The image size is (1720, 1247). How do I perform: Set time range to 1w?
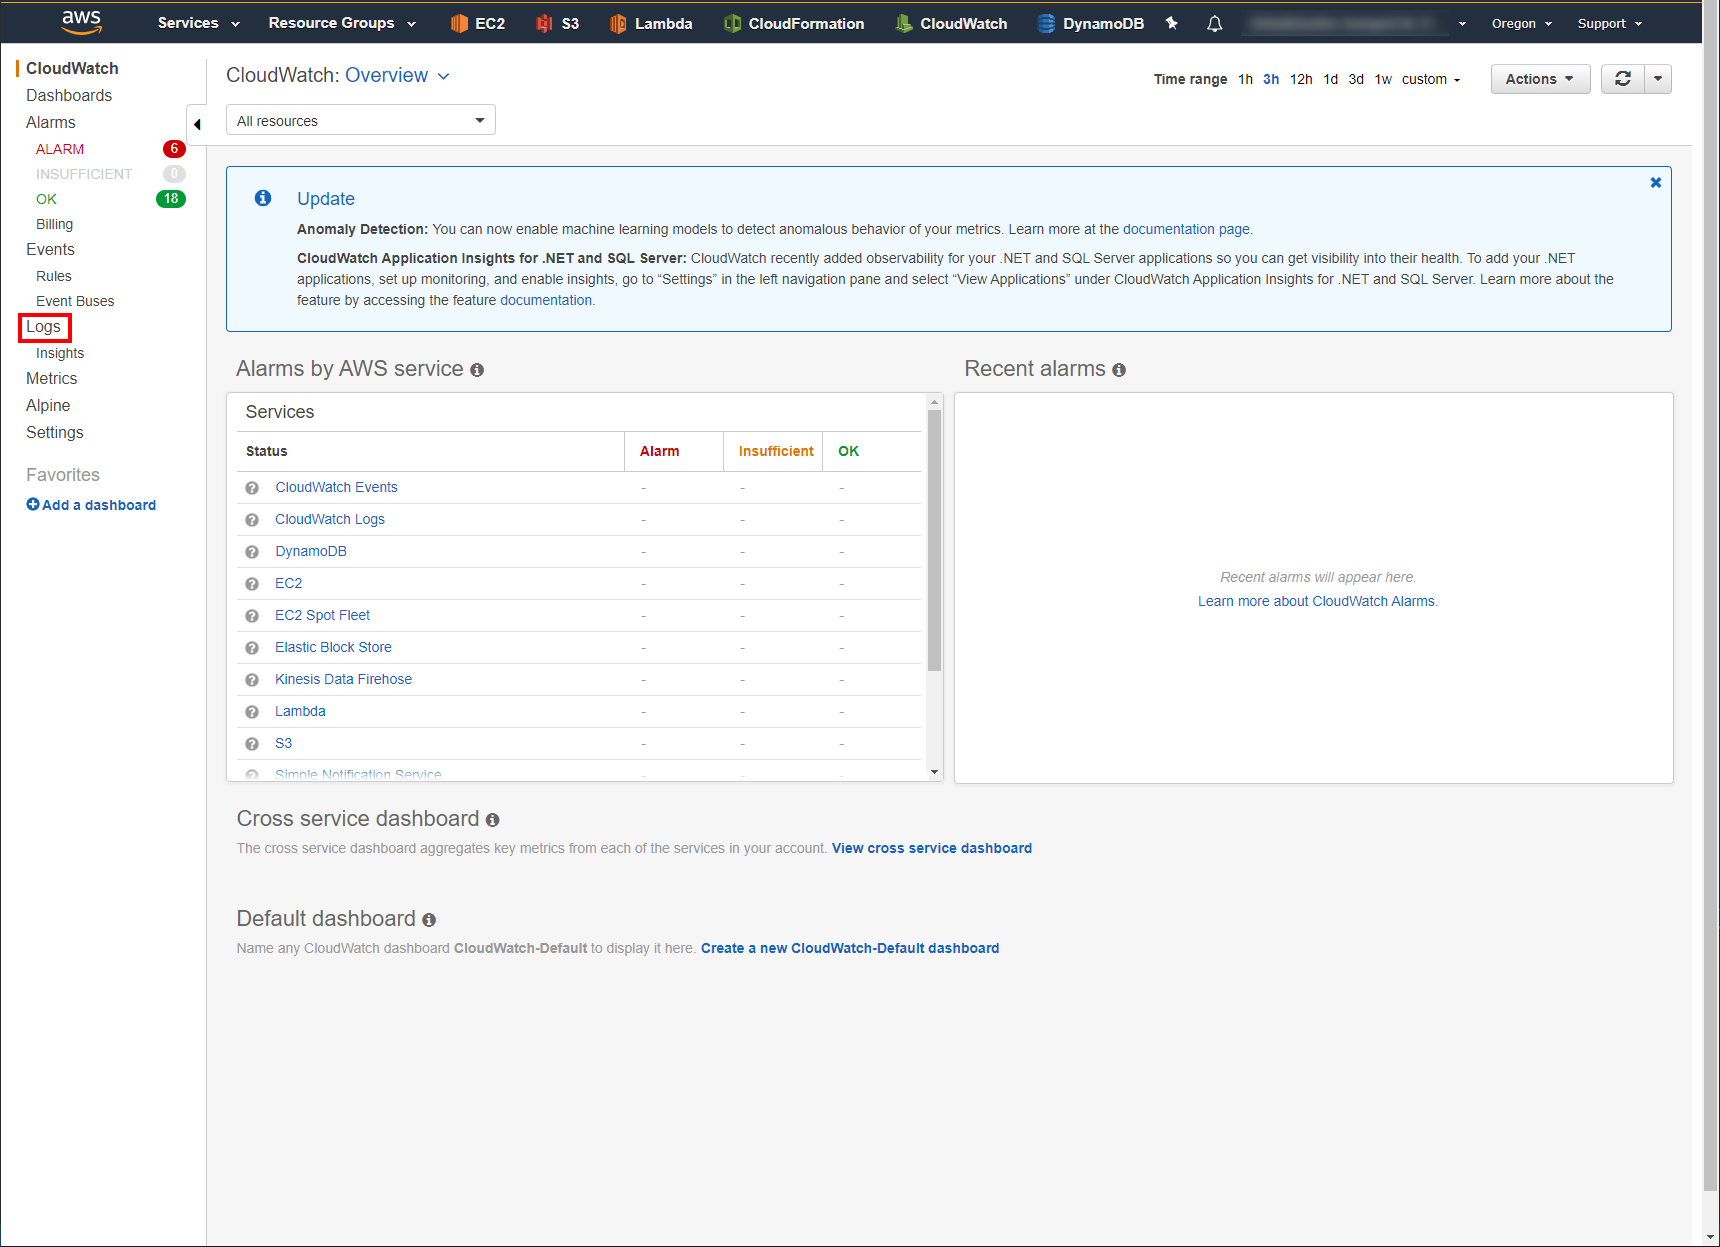[1383, 79]
